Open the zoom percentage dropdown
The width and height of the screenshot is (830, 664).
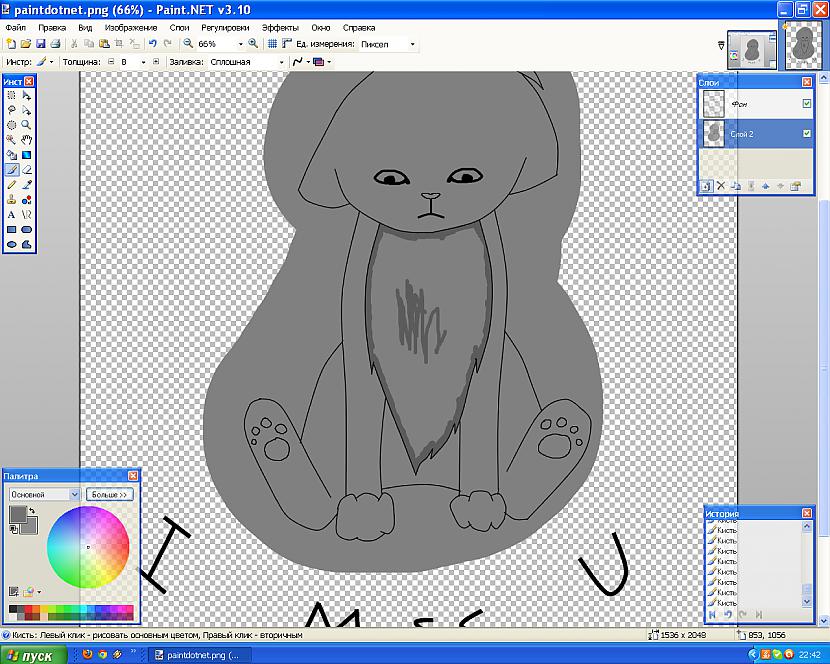pyautogui.click(x=240, y=44)
